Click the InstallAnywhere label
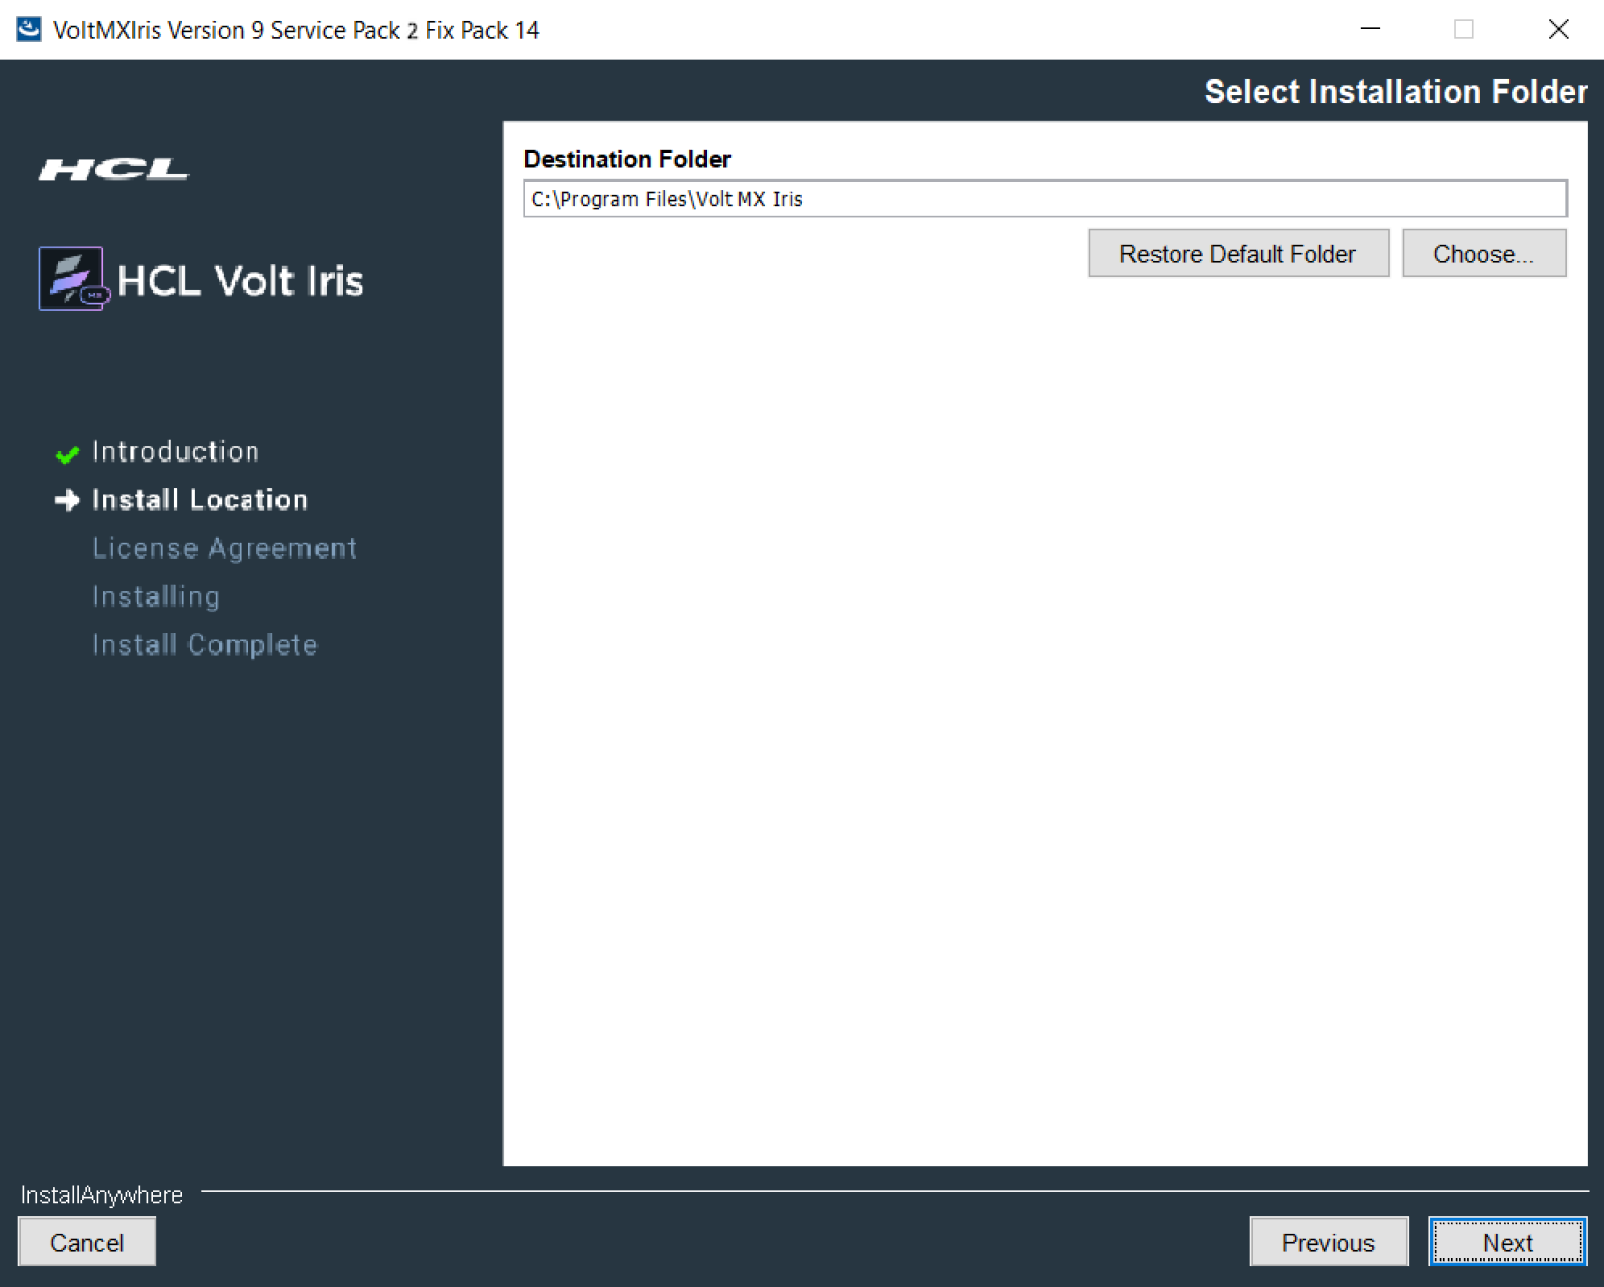This screenshot has width=1604, height=1287. coord(100,1194)
